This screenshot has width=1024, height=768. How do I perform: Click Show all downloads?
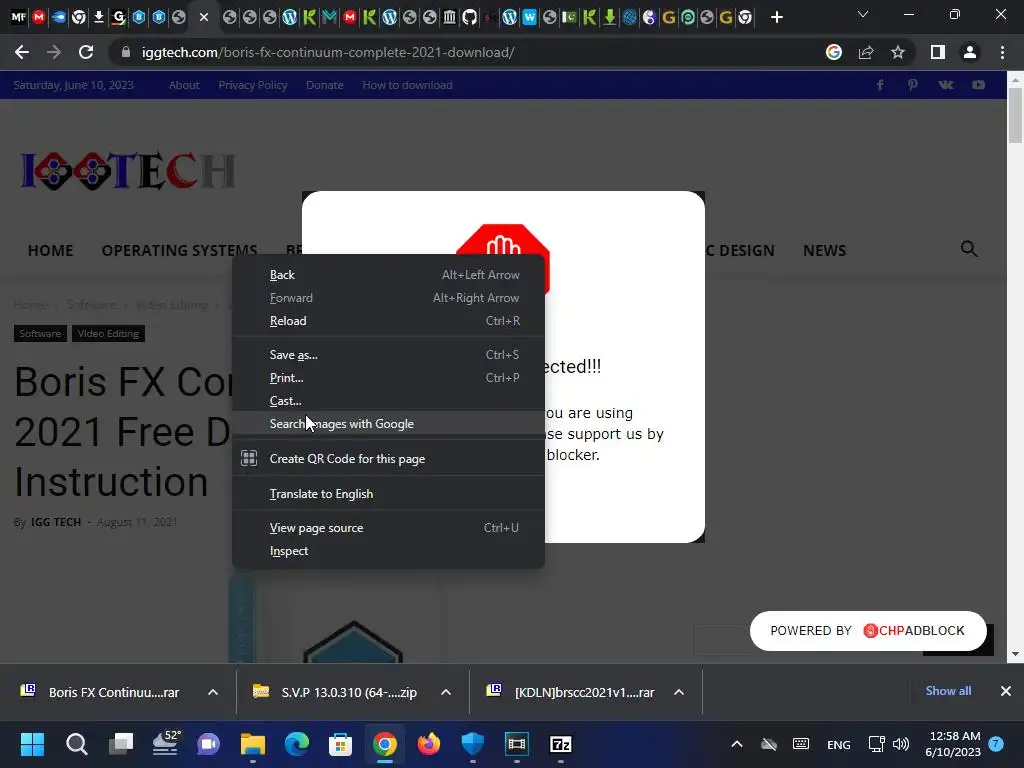pyautogui.click(x=948, y=691)
